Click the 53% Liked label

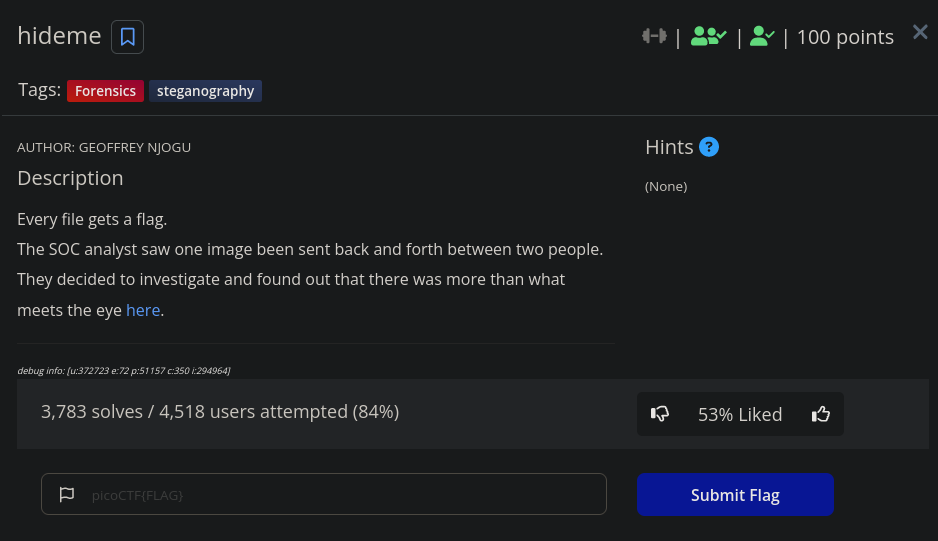(x=740, y=414)
